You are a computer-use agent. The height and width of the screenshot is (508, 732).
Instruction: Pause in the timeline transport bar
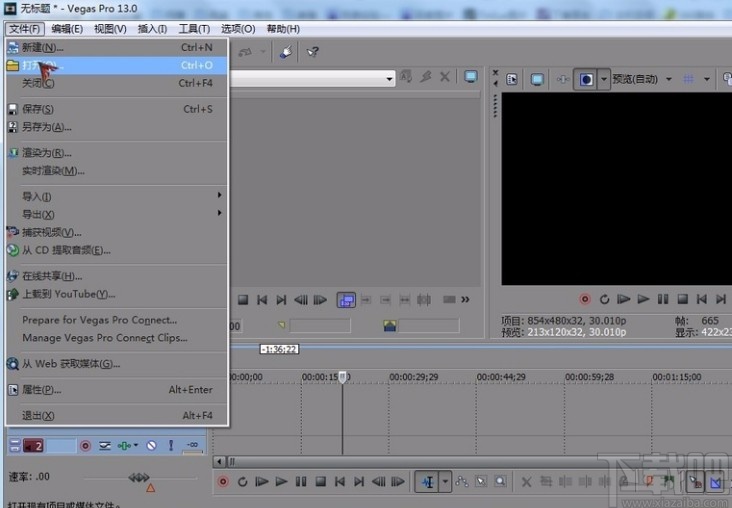[x=301, y=481]
